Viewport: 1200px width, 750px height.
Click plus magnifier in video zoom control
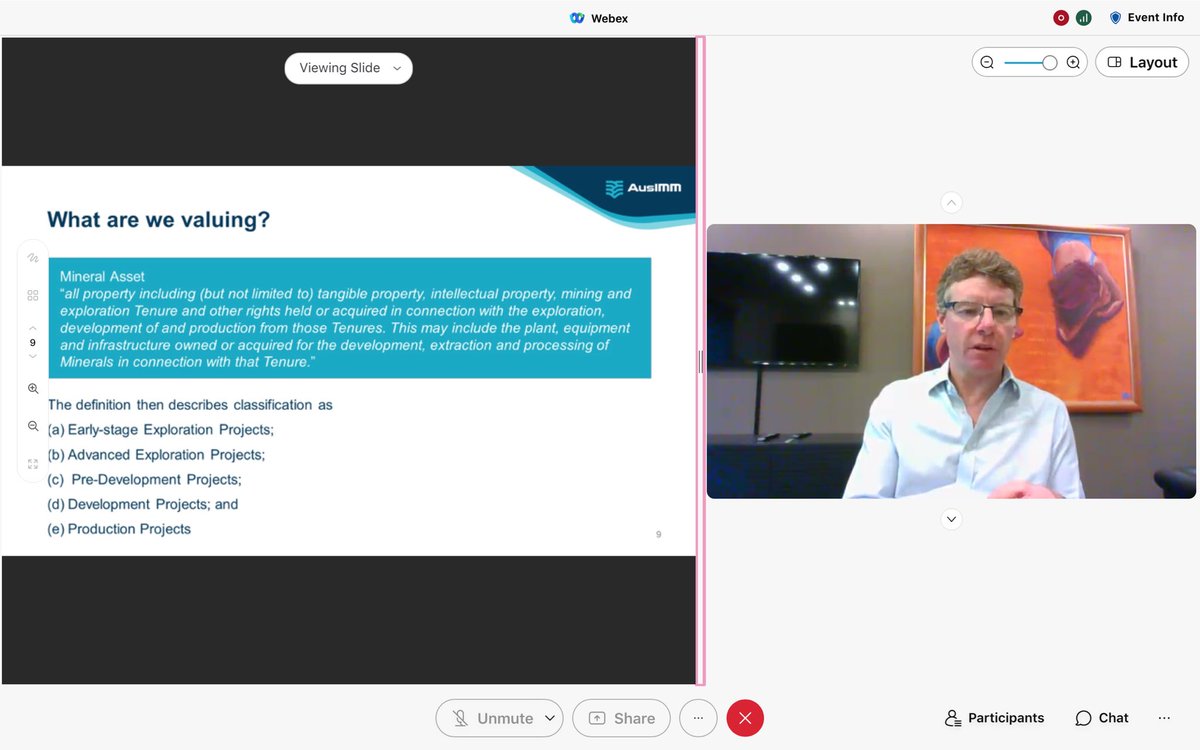coord(1073,62)
